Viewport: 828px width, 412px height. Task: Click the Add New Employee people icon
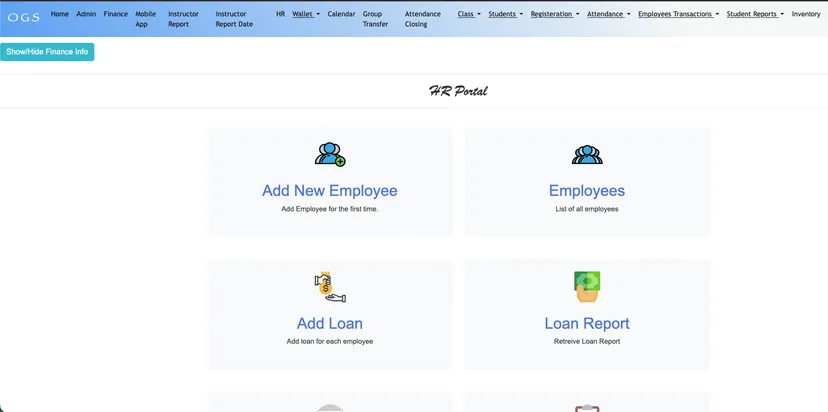tap(330, 154)
